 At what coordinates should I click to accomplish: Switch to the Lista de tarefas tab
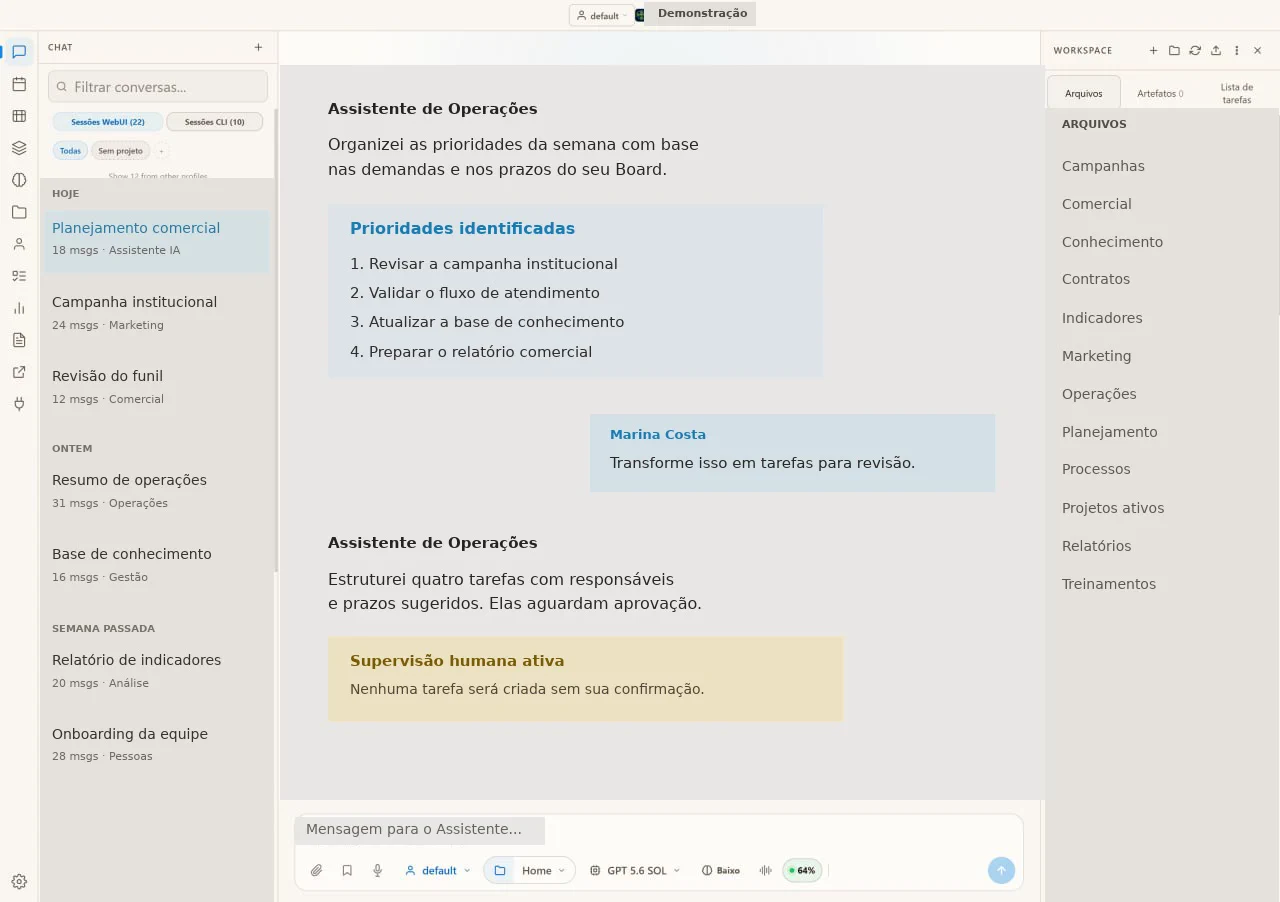pos(1237,93)
